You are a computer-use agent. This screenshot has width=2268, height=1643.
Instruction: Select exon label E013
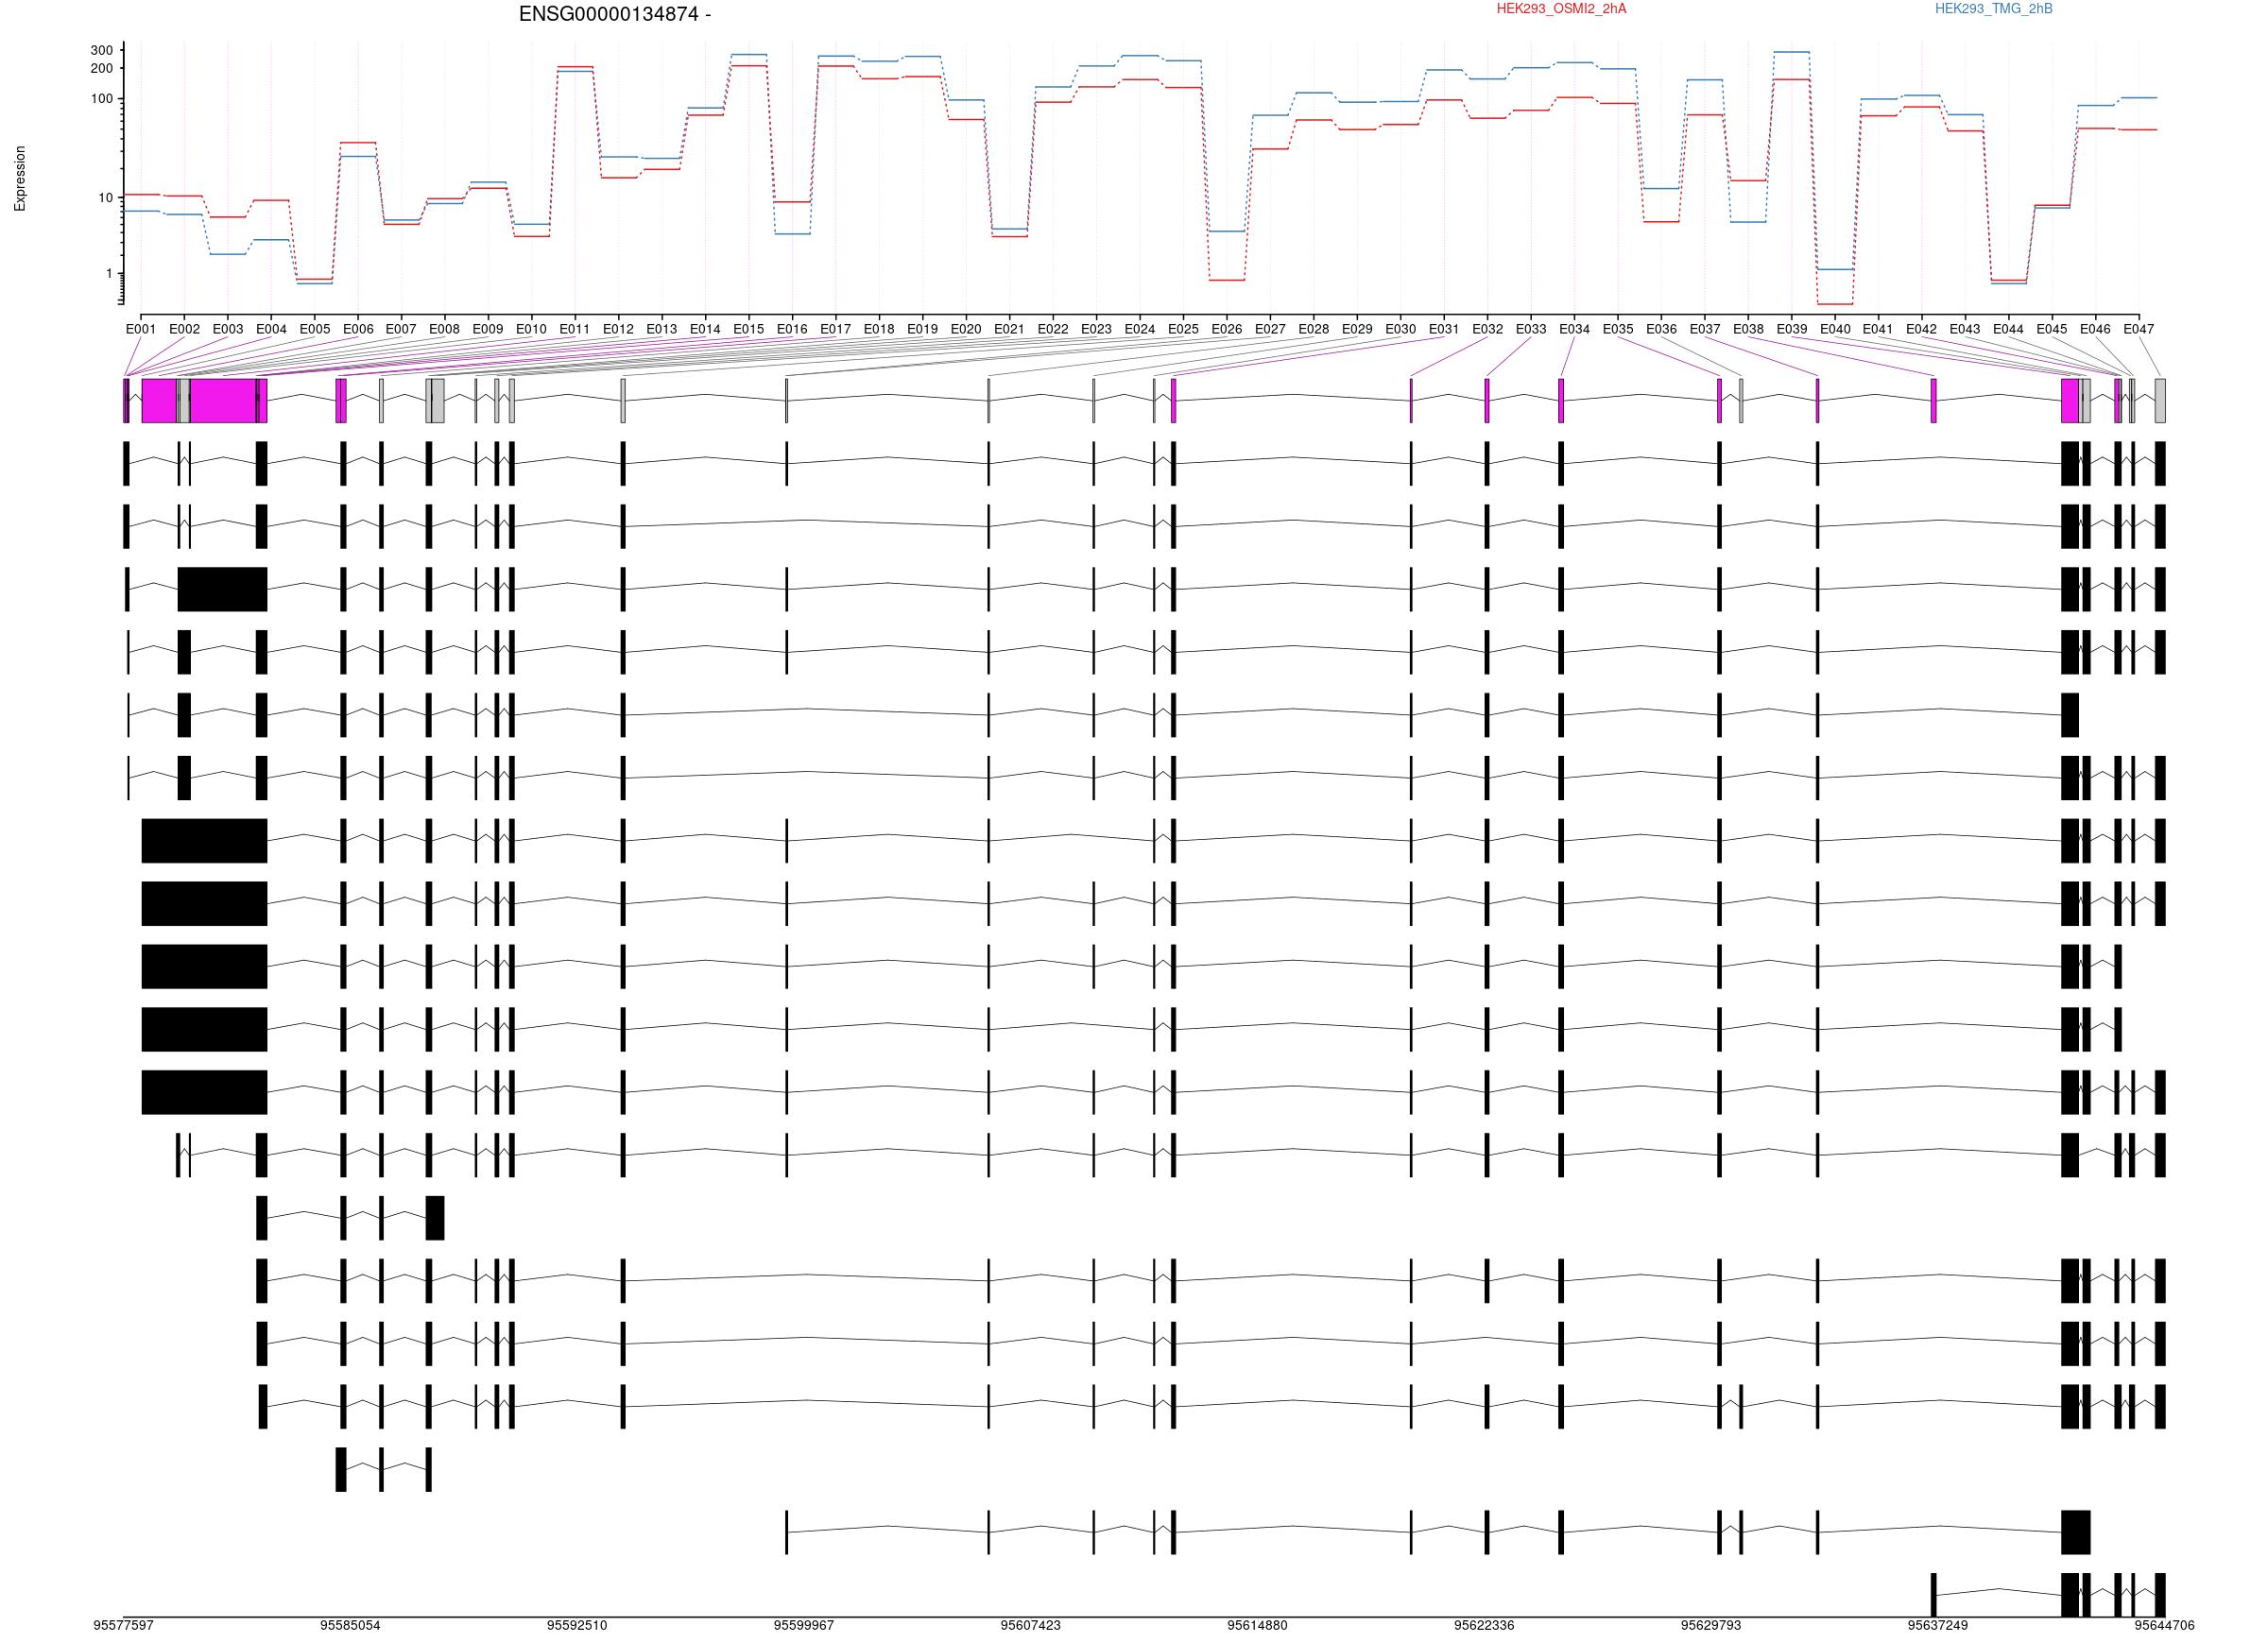pyautogui.click(x=662, y=329)
